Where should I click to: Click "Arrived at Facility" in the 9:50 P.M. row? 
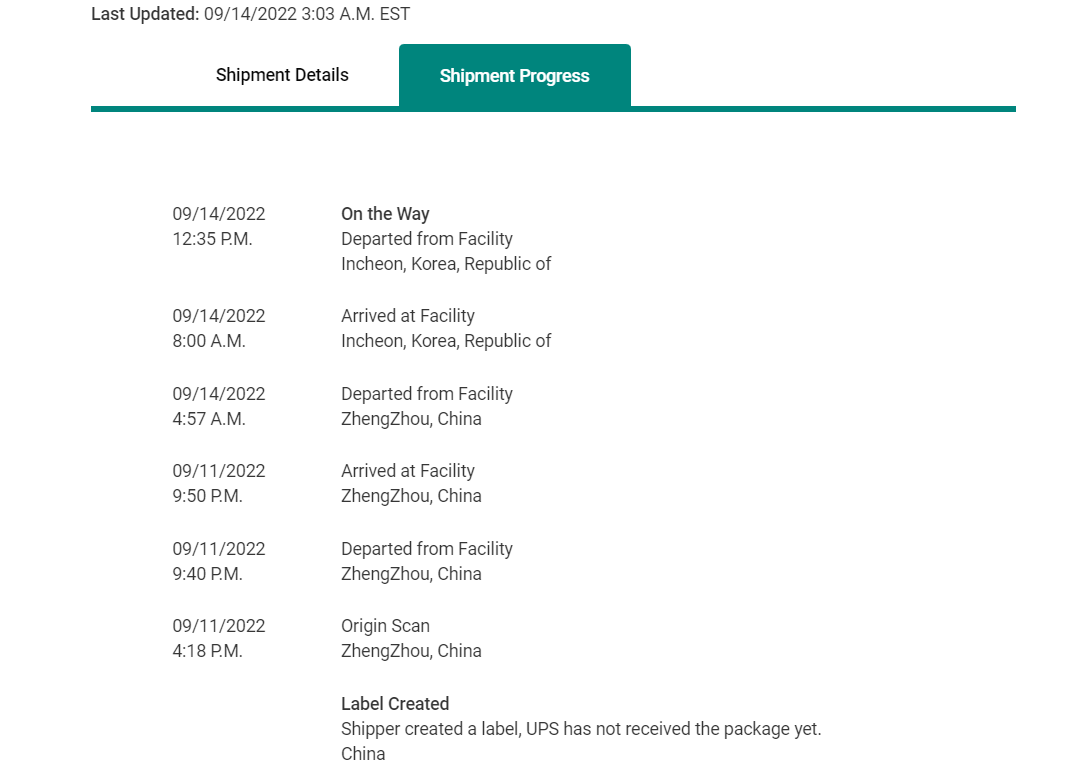[408, 471]
